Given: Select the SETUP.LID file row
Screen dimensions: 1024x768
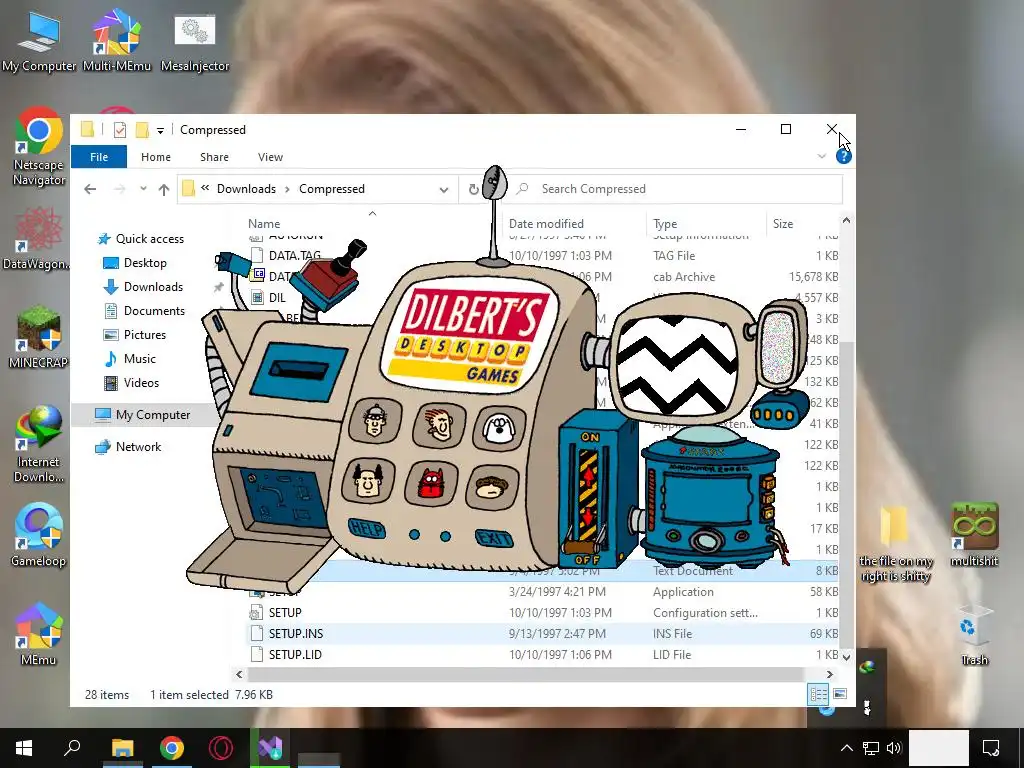Looking at the screenshot, I should (542, 654).
